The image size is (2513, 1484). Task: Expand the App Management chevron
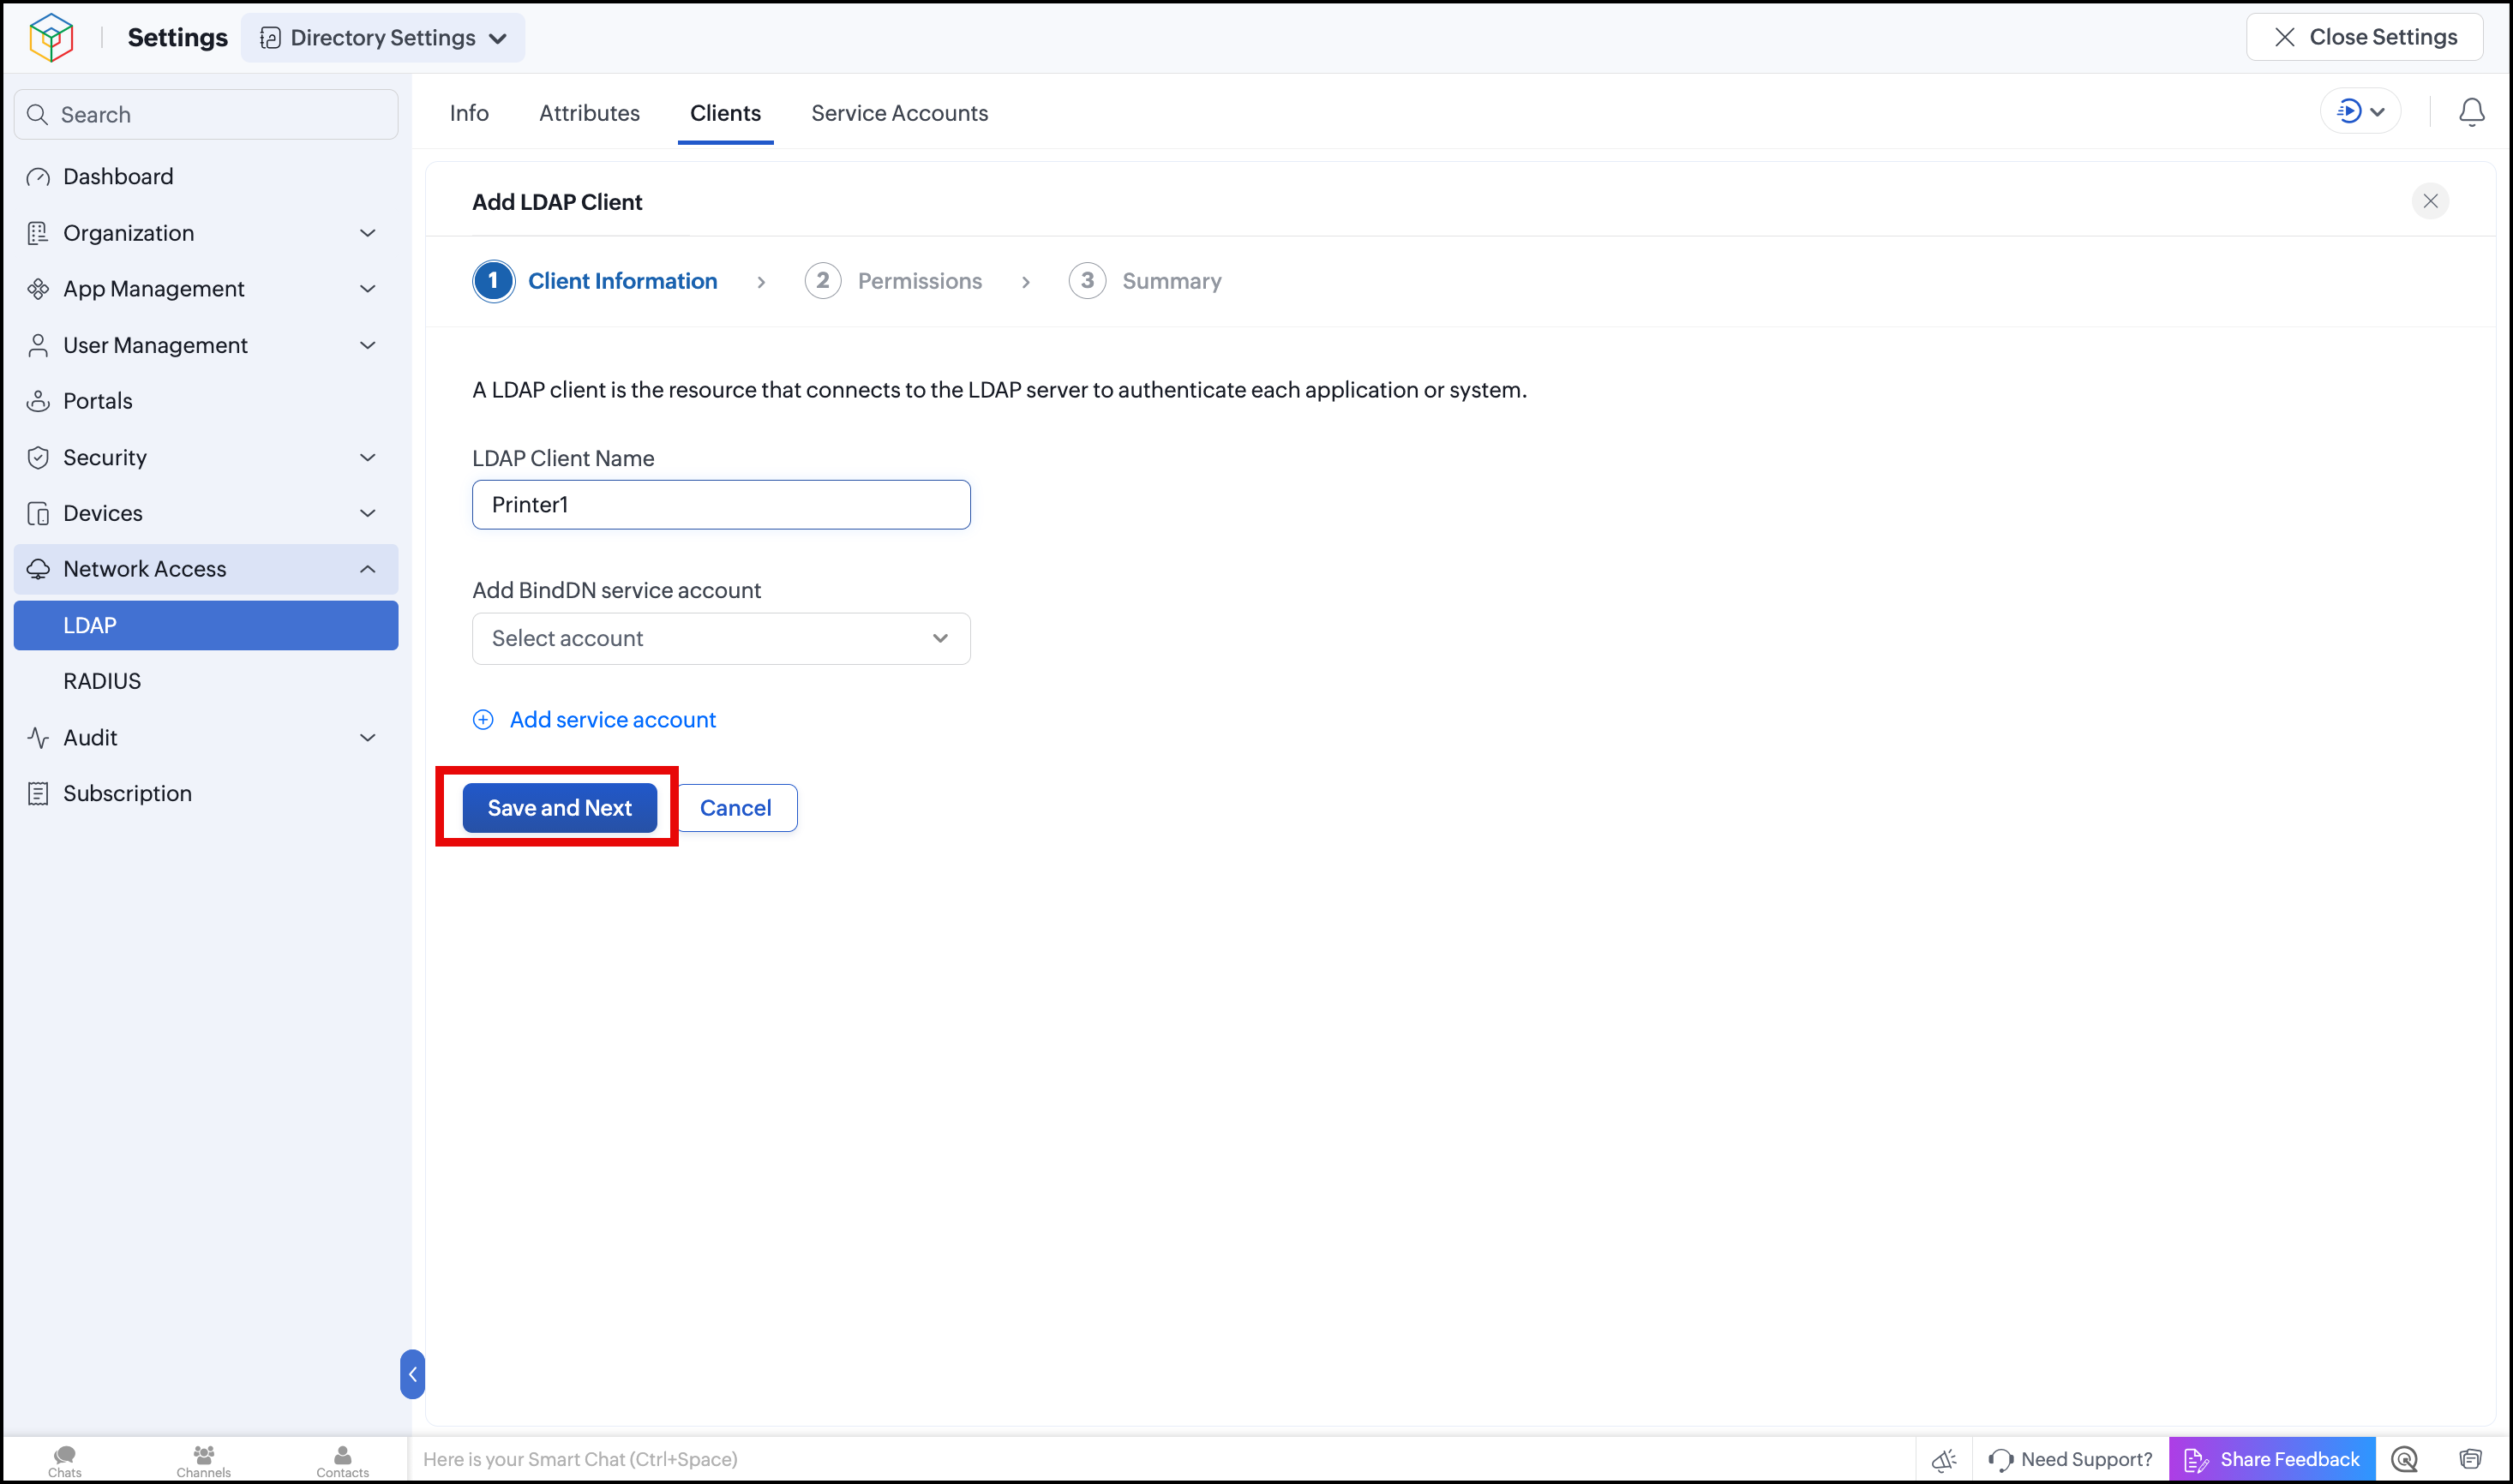(x=368, y=289)
